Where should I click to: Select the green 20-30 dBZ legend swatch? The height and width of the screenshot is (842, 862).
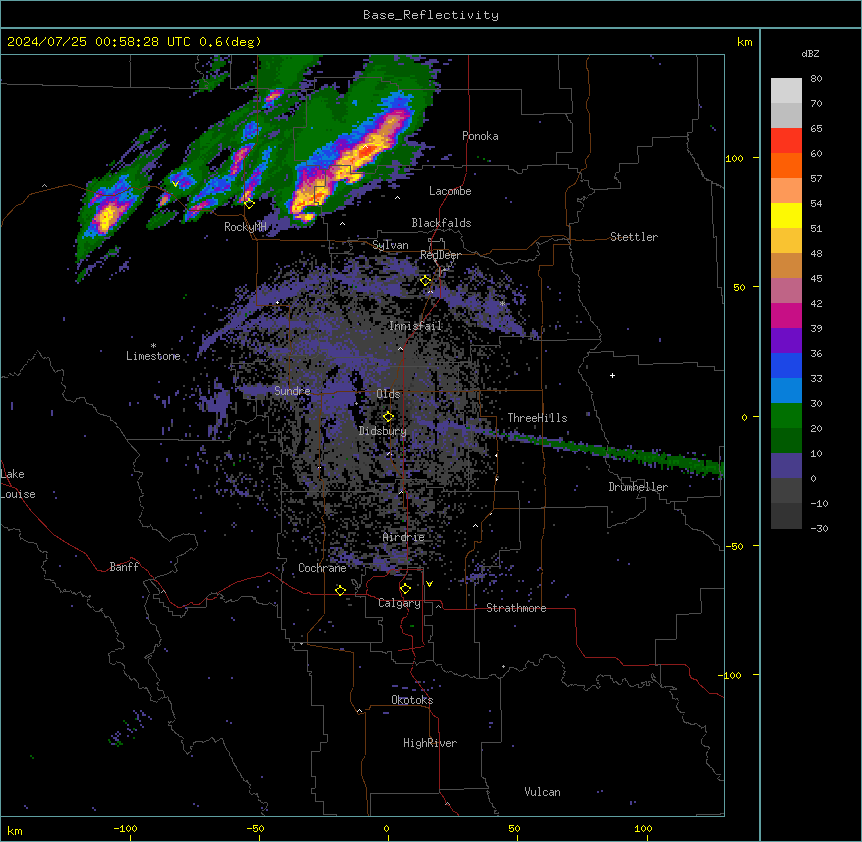(x=786, y=416)
